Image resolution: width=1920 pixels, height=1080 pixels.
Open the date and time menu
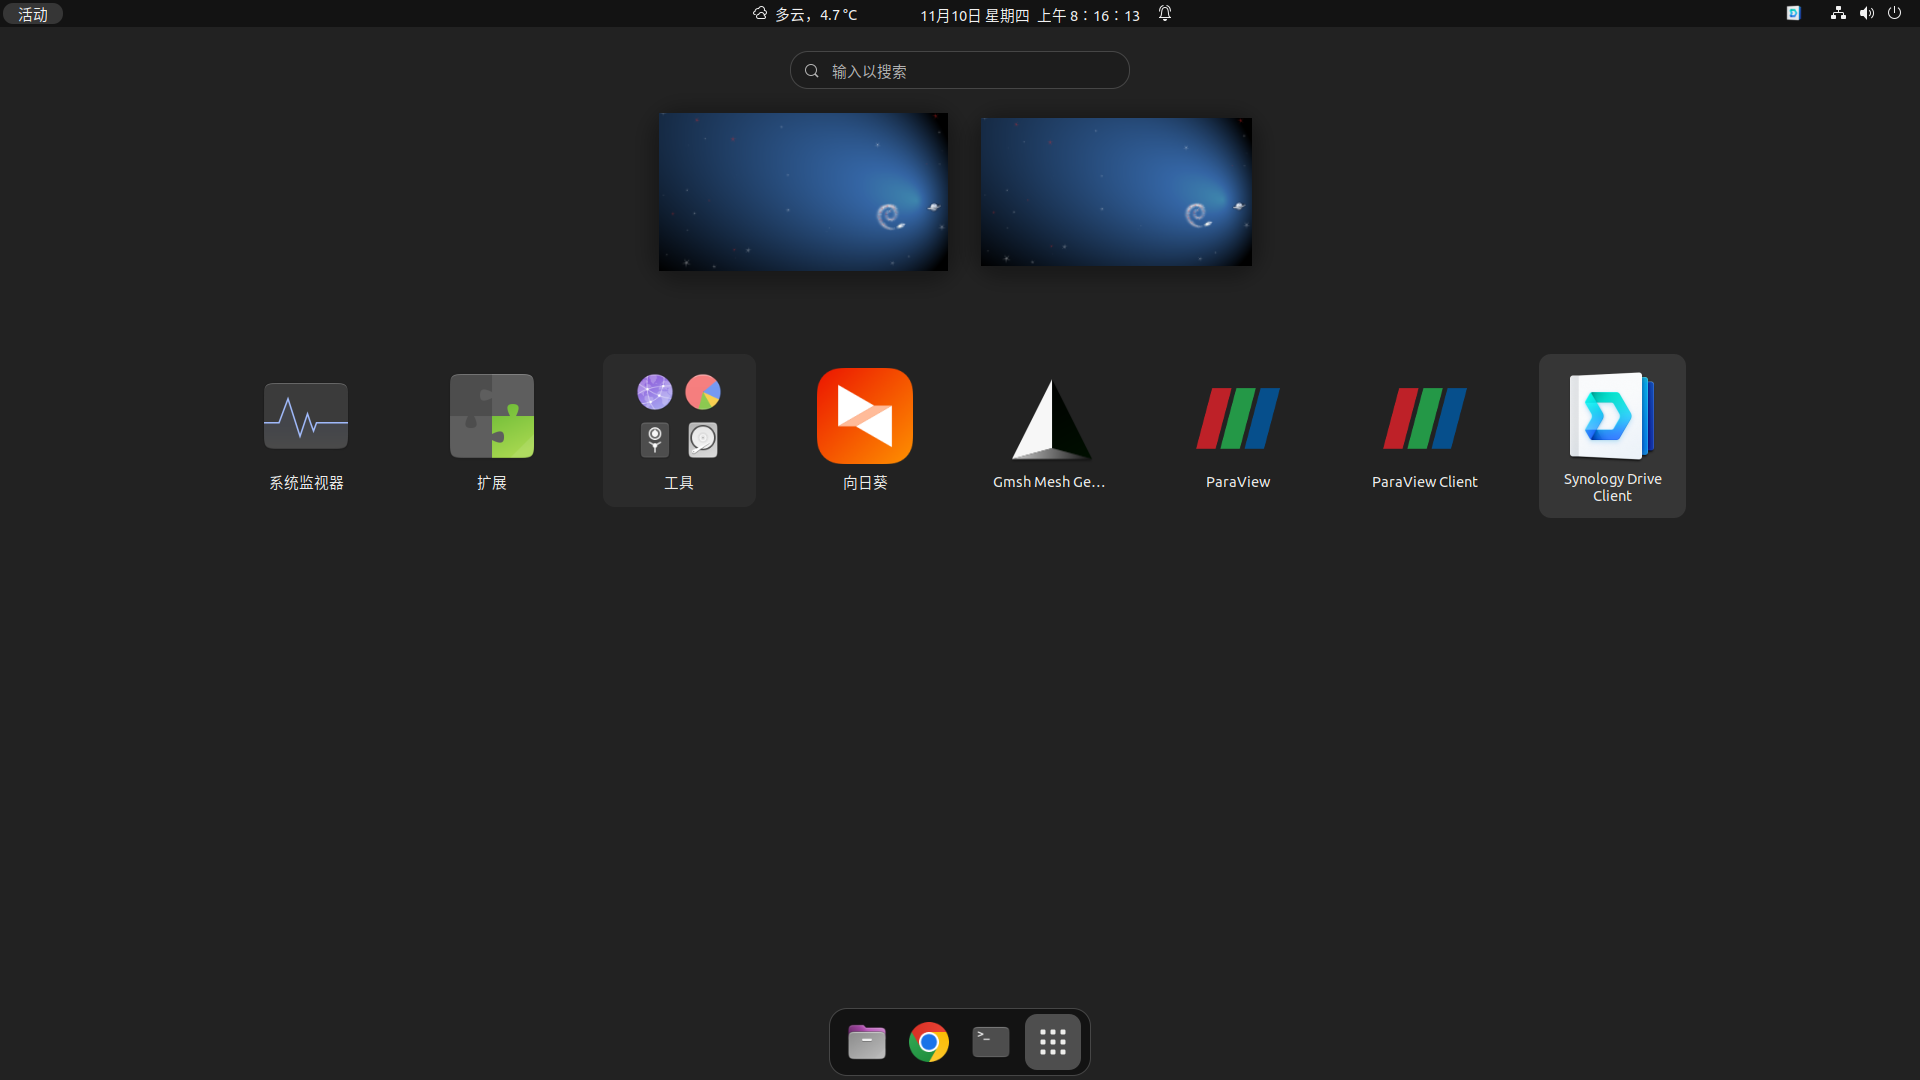1030,15
